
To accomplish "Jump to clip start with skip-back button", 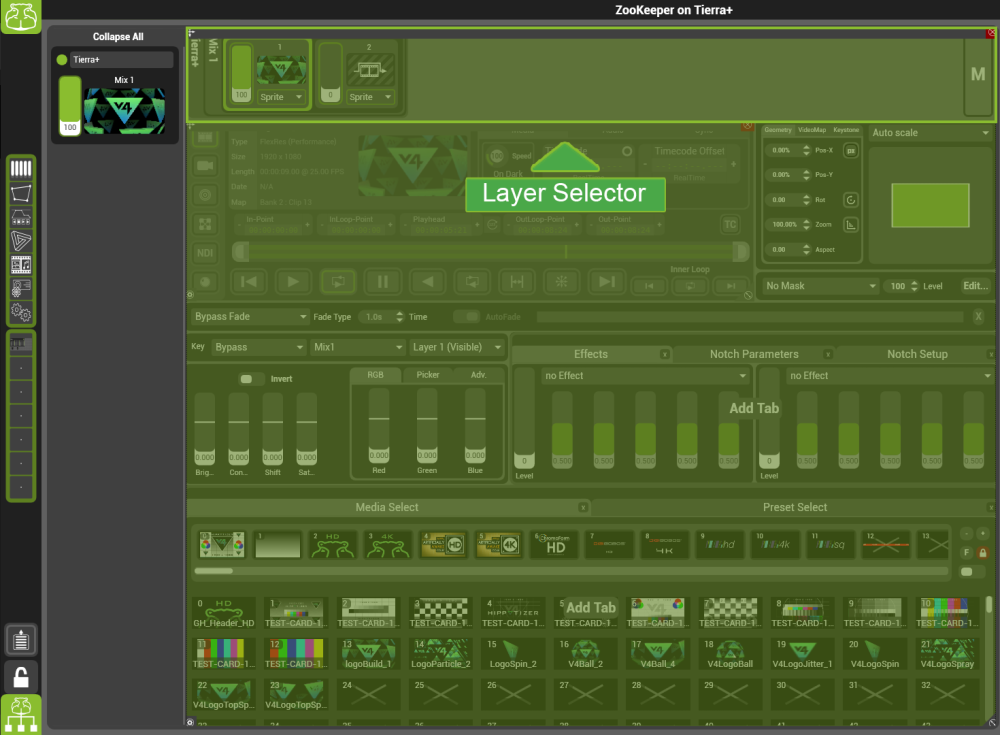I will click(x=248, y=281).
